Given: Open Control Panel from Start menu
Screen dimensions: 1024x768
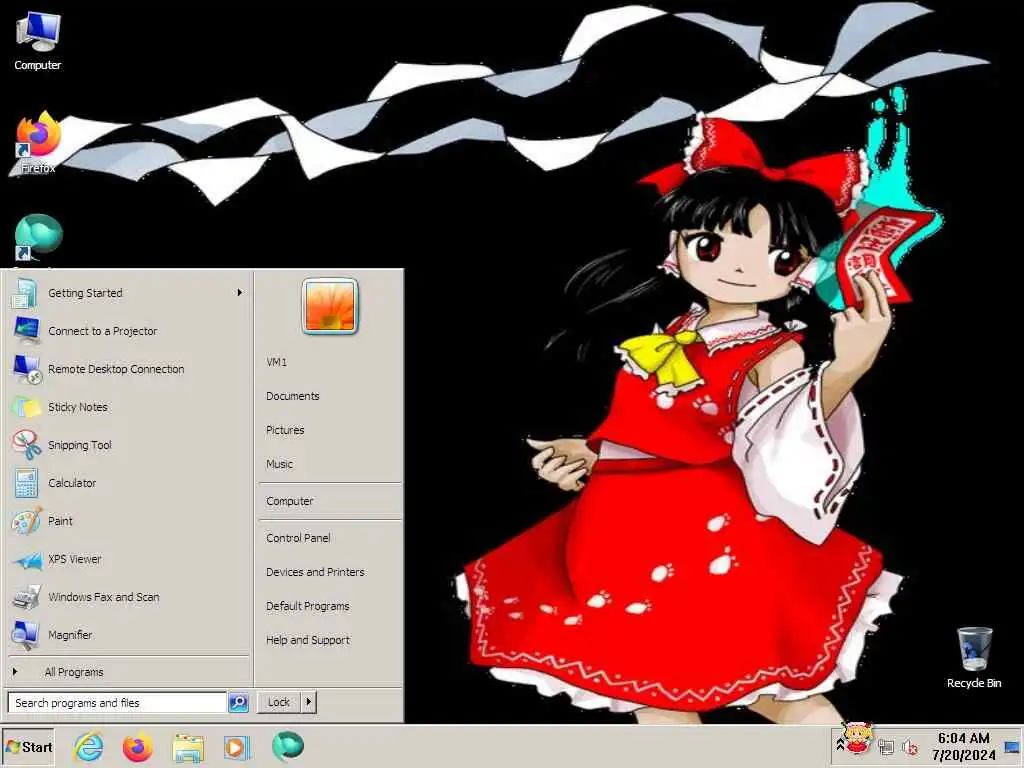Looking at the screenshot, I should [x=298, y=537].
